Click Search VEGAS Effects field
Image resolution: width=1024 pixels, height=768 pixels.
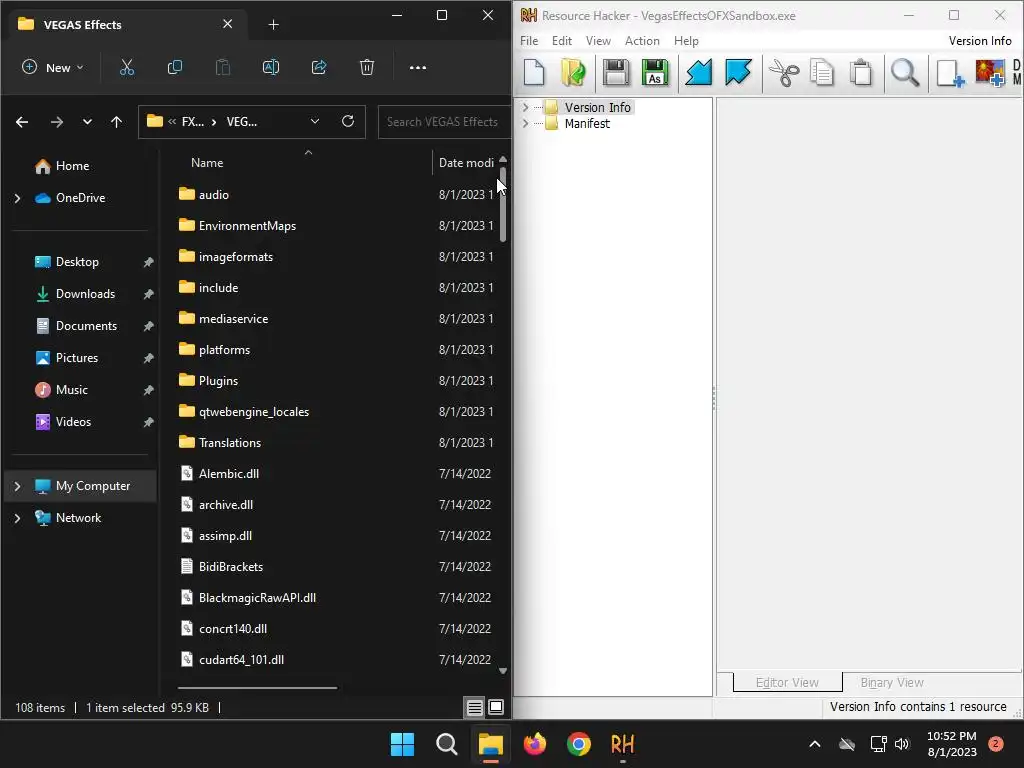click(x=444, y=121)
